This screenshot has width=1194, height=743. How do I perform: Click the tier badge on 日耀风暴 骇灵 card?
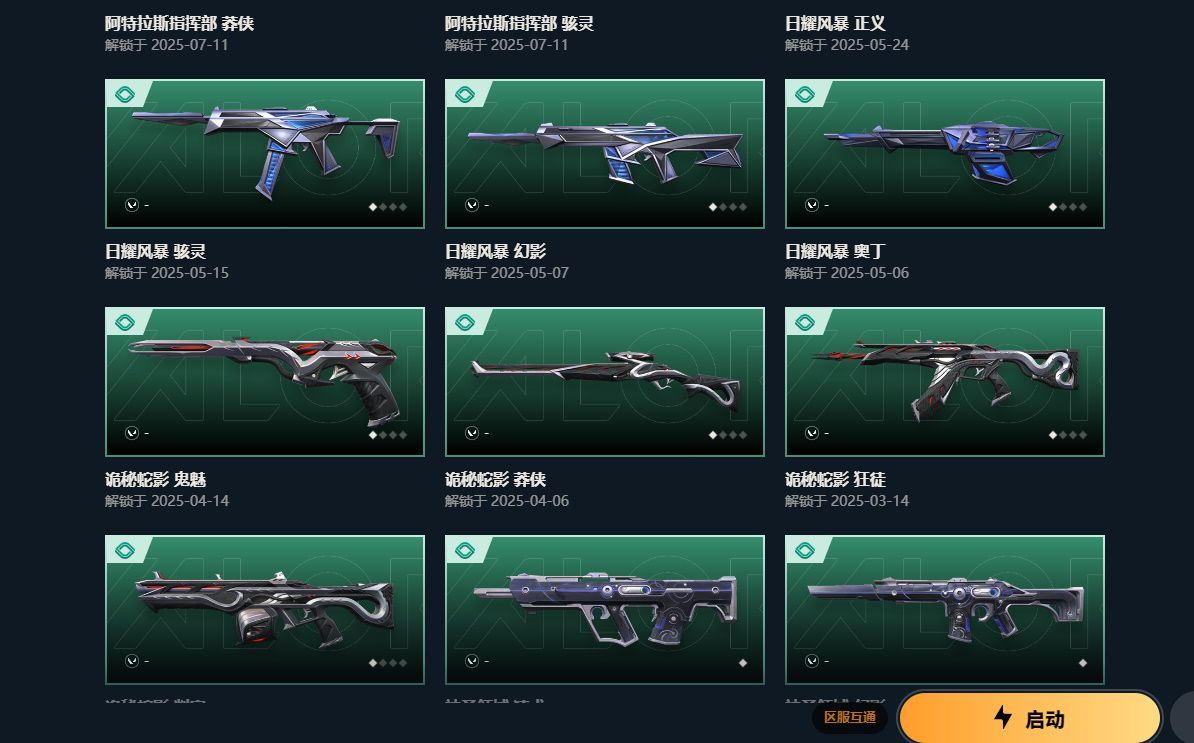point(125,94)
